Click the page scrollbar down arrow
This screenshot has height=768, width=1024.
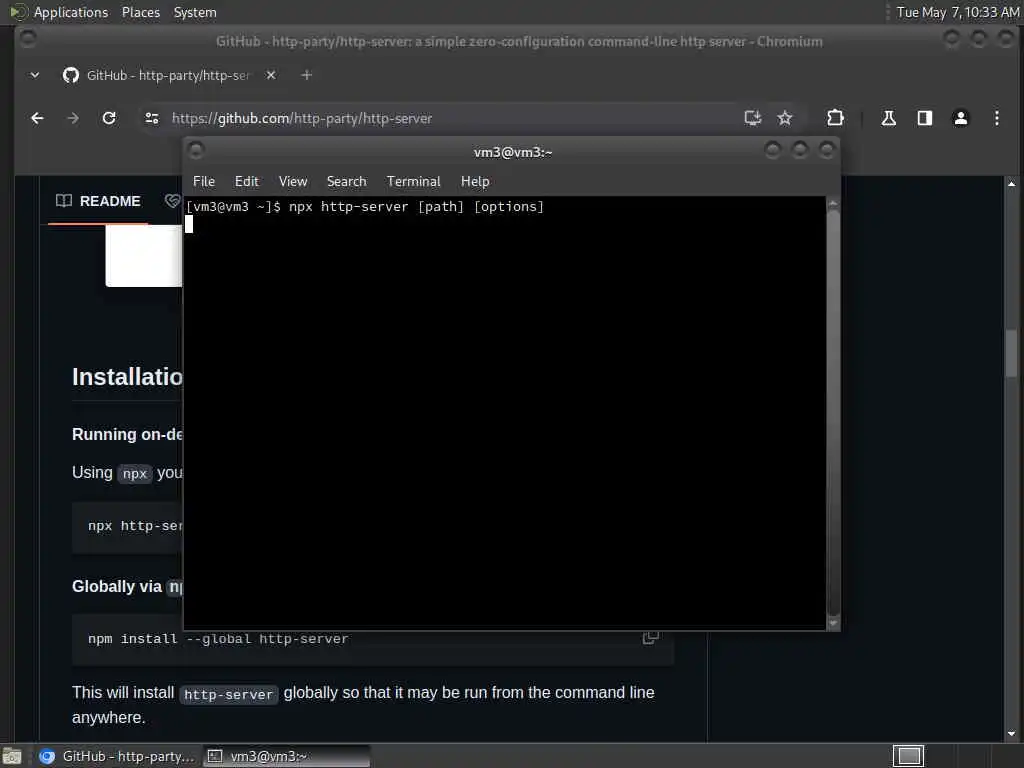1011,733
